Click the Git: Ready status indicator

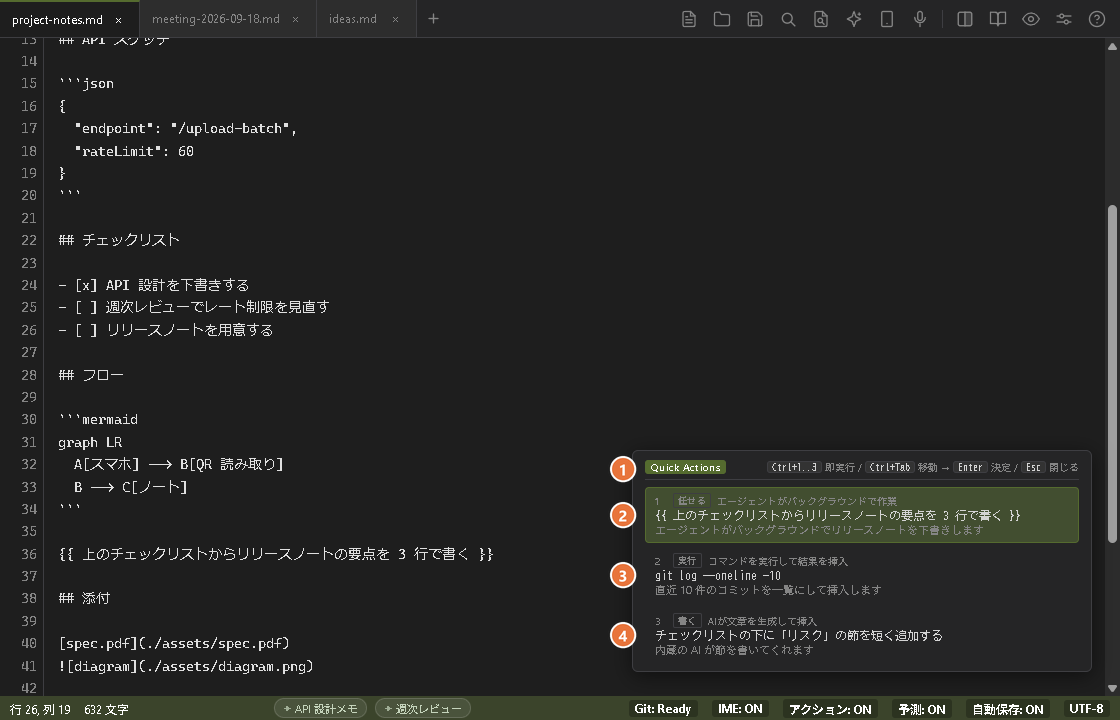click(663, 709)
